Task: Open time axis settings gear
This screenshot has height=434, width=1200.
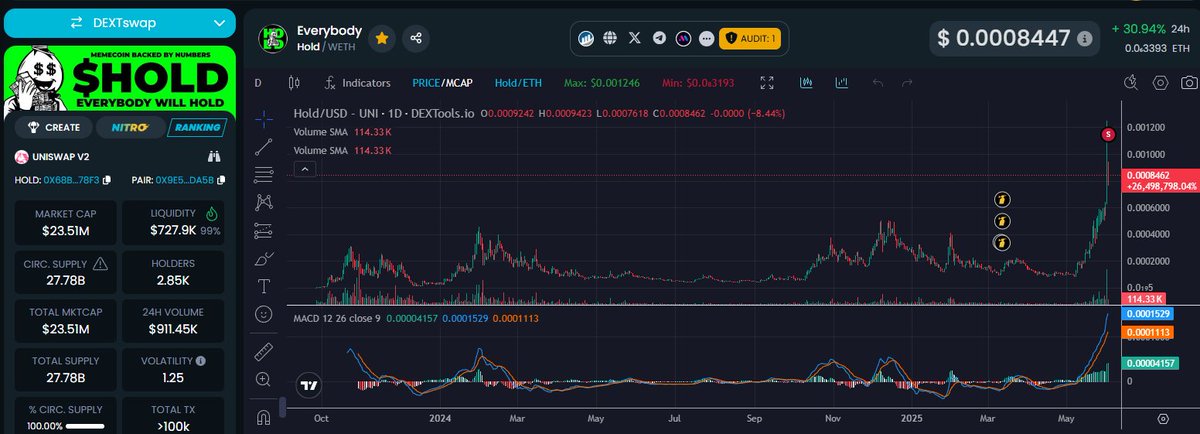Action: (1163, 418)
